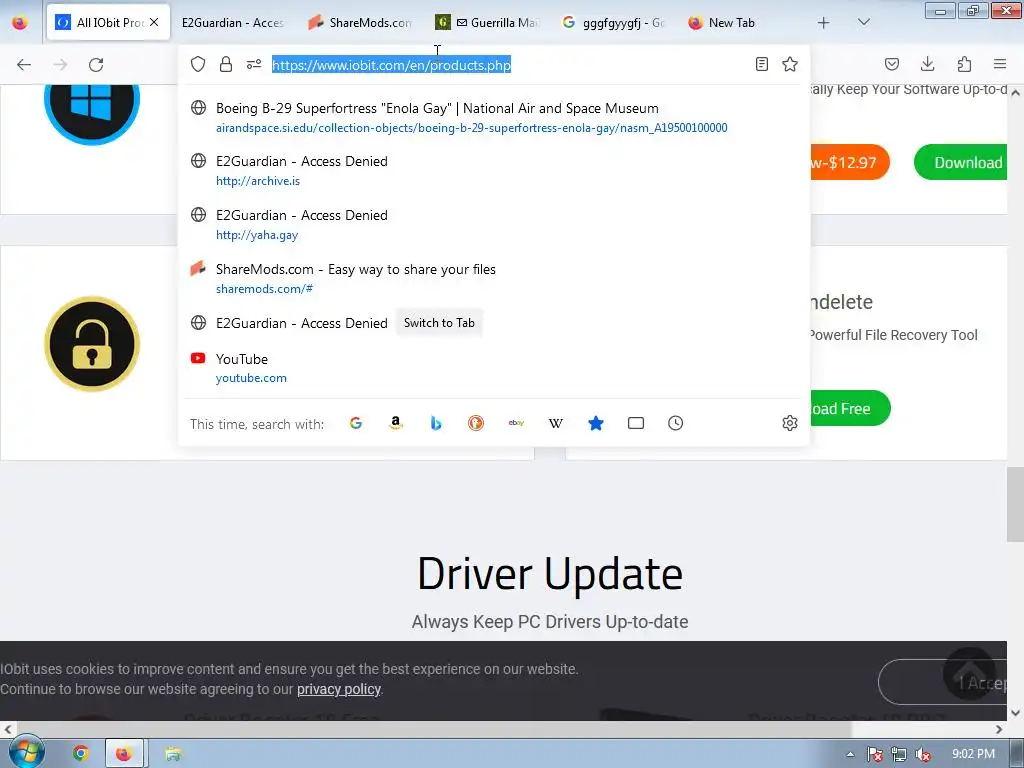1024x768 pixels.
Task: Search open tabs with the tab icon
Action: (x=635, y=423)
